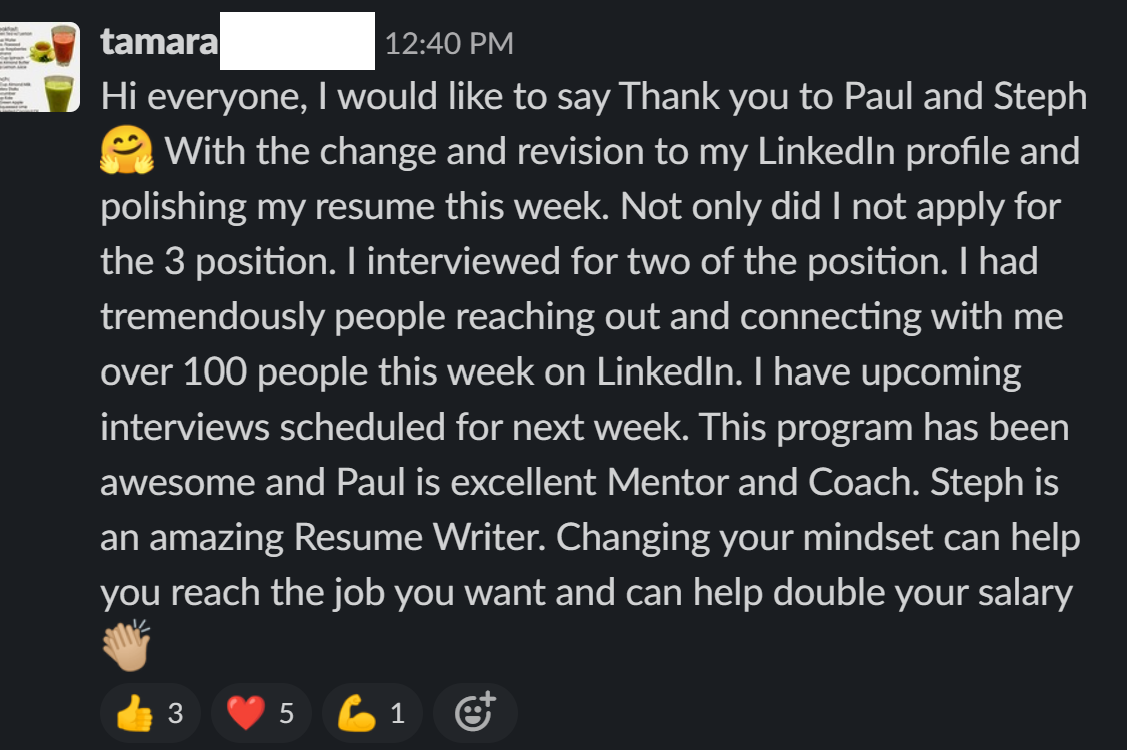This screenshot has height=750, width=1127.
Task: Click the redacted surname block
Action: click(x=297, y=41)
